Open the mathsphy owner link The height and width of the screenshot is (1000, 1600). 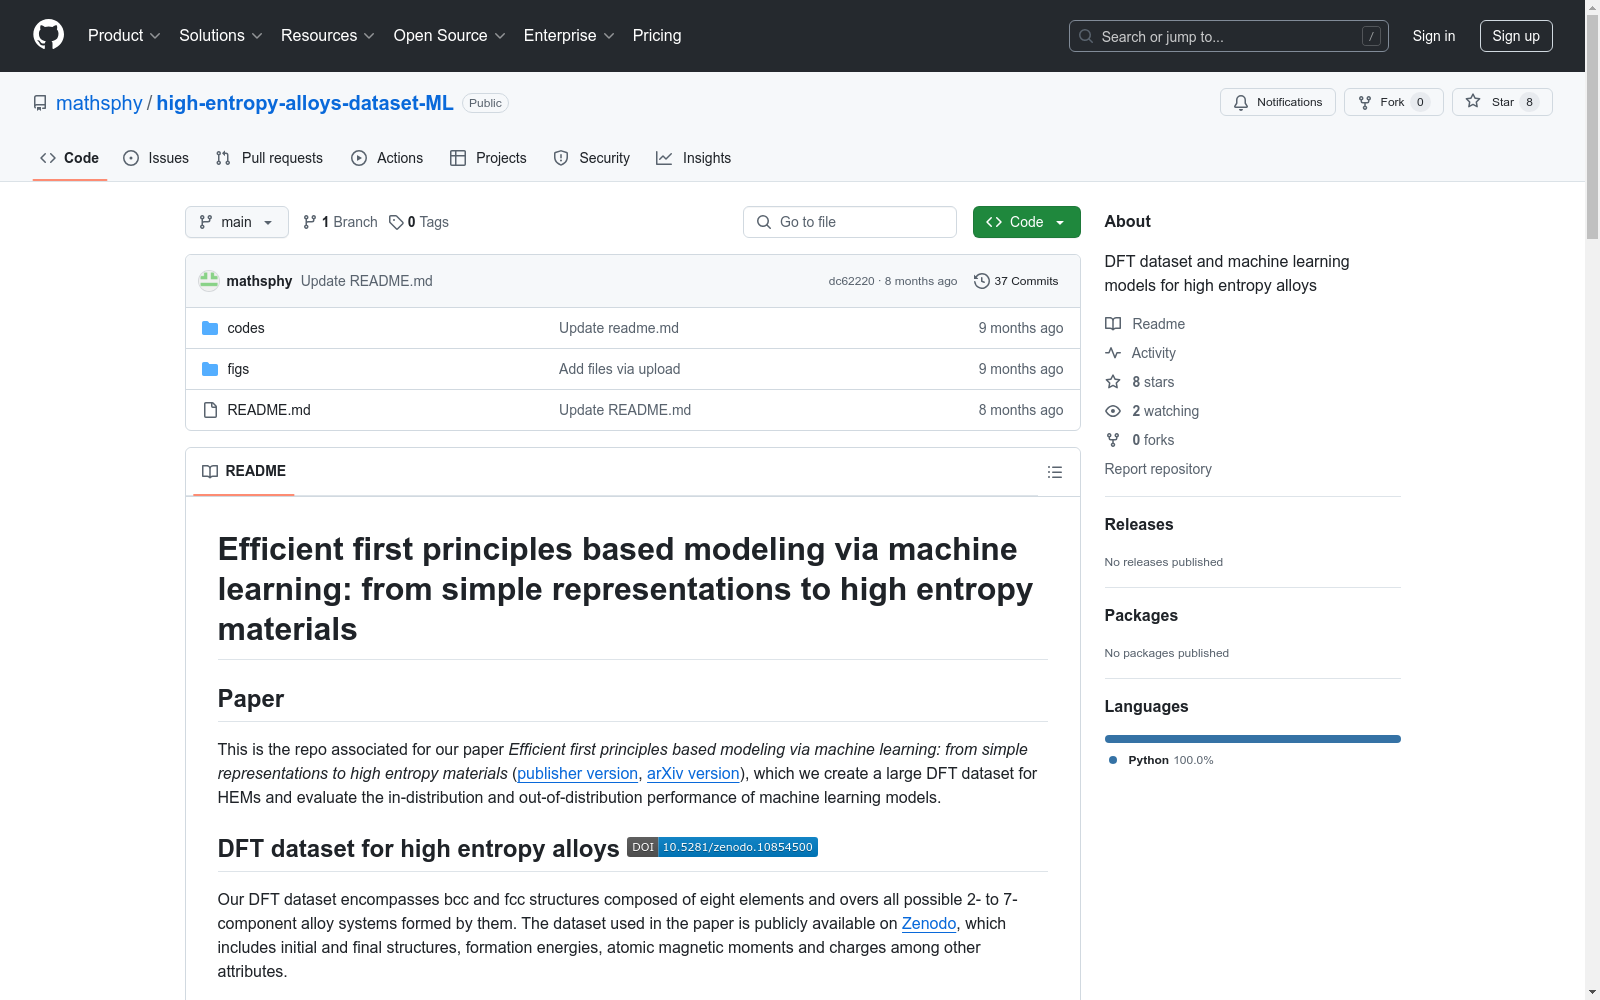99,103
